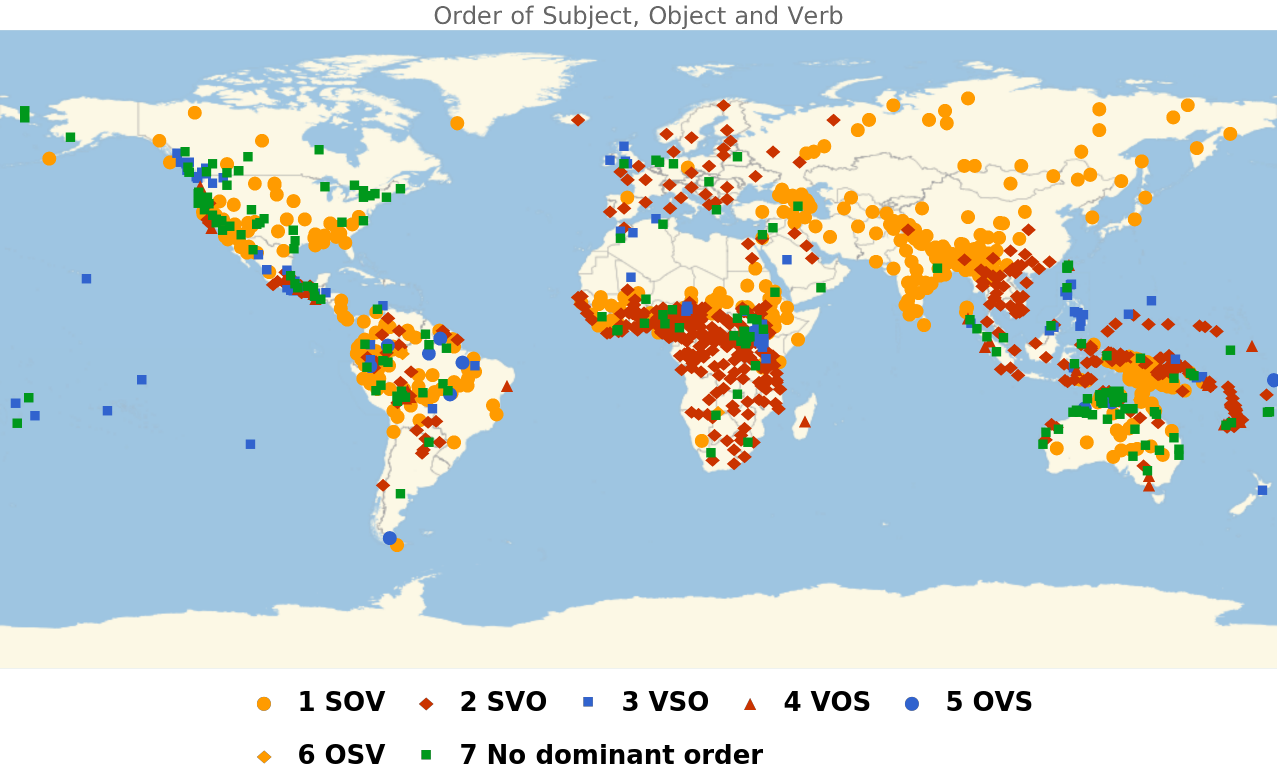This screenshot has height=782, width=1278.
Task: Click the green square on the Horn of Africa
Action: 820,288
